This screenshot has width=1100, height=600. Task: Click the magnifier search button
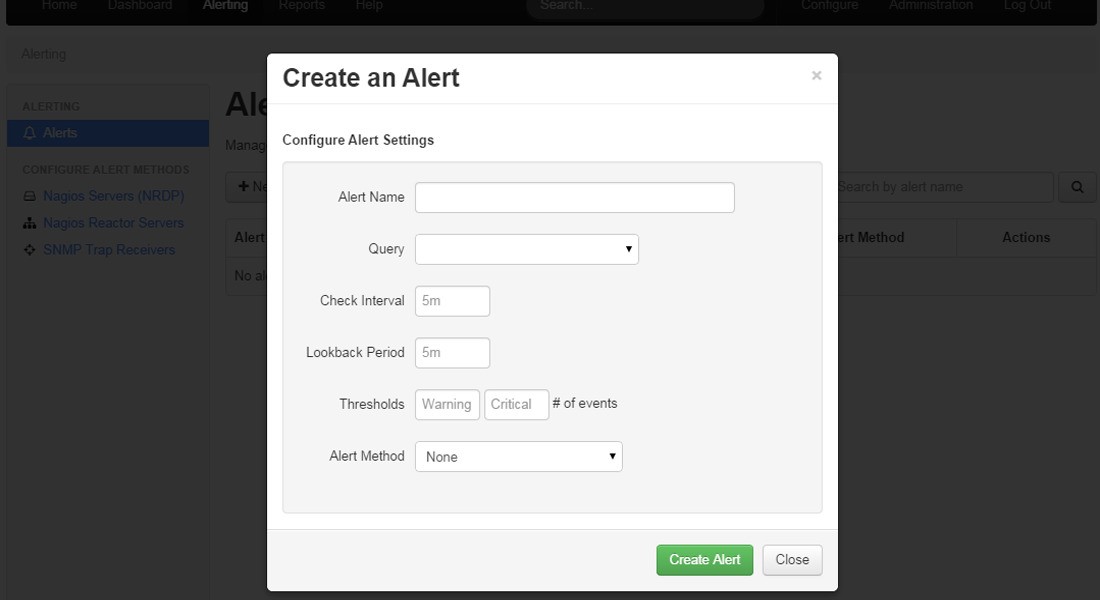click(1077, 187)
